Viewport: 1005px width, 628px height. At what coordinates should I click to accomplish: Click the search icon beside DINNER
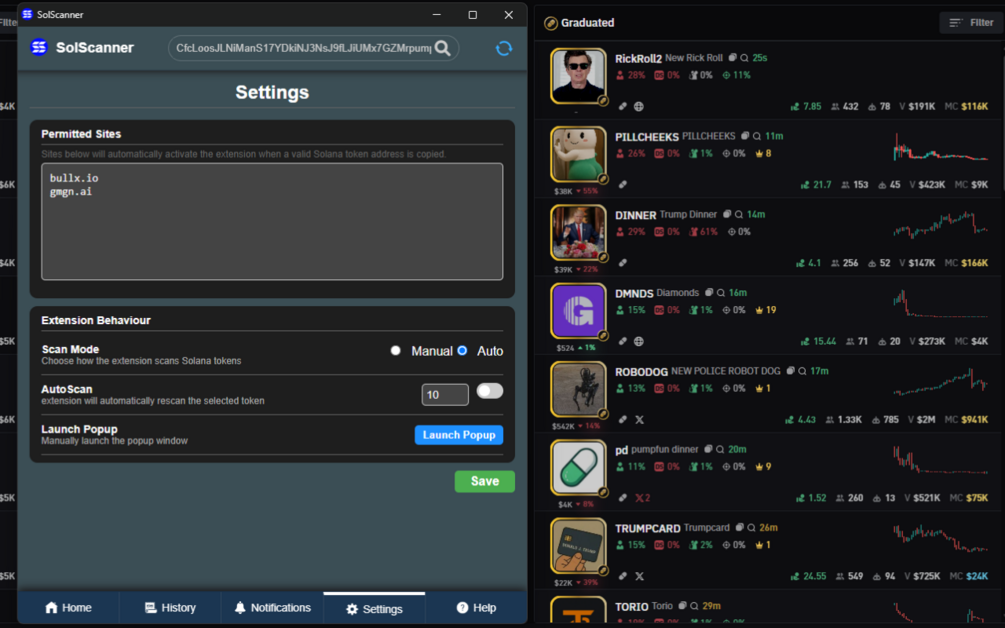click(x=739, y=214)
